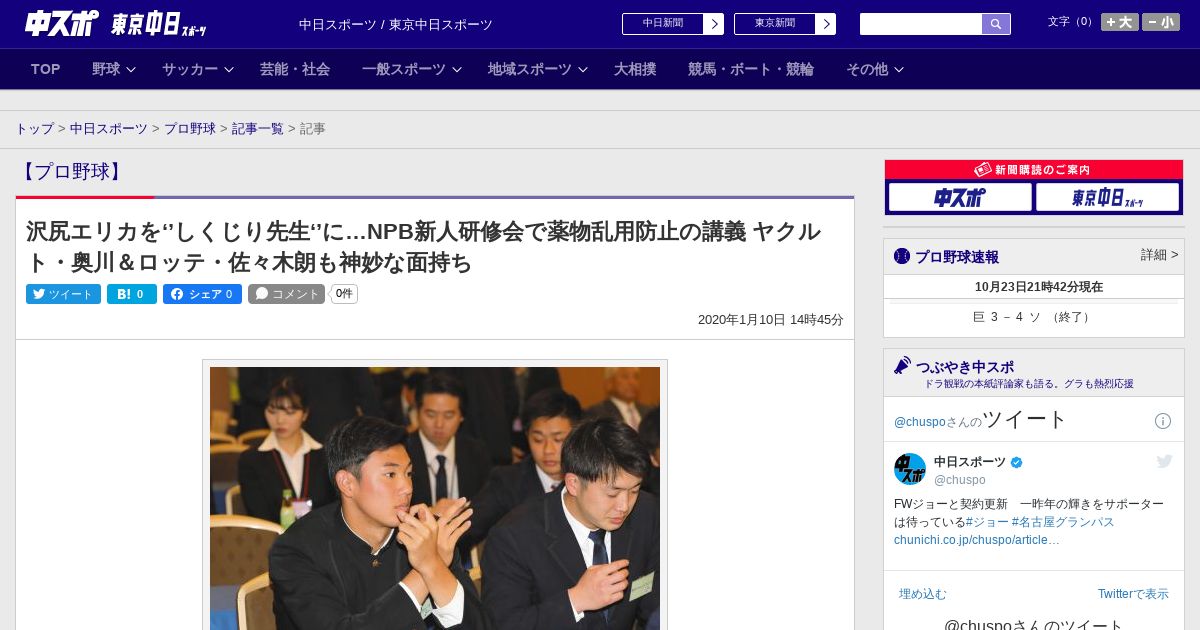Open the 東京新聞 site link
The image size is (1200, 630).
click(x=775, y=24)
